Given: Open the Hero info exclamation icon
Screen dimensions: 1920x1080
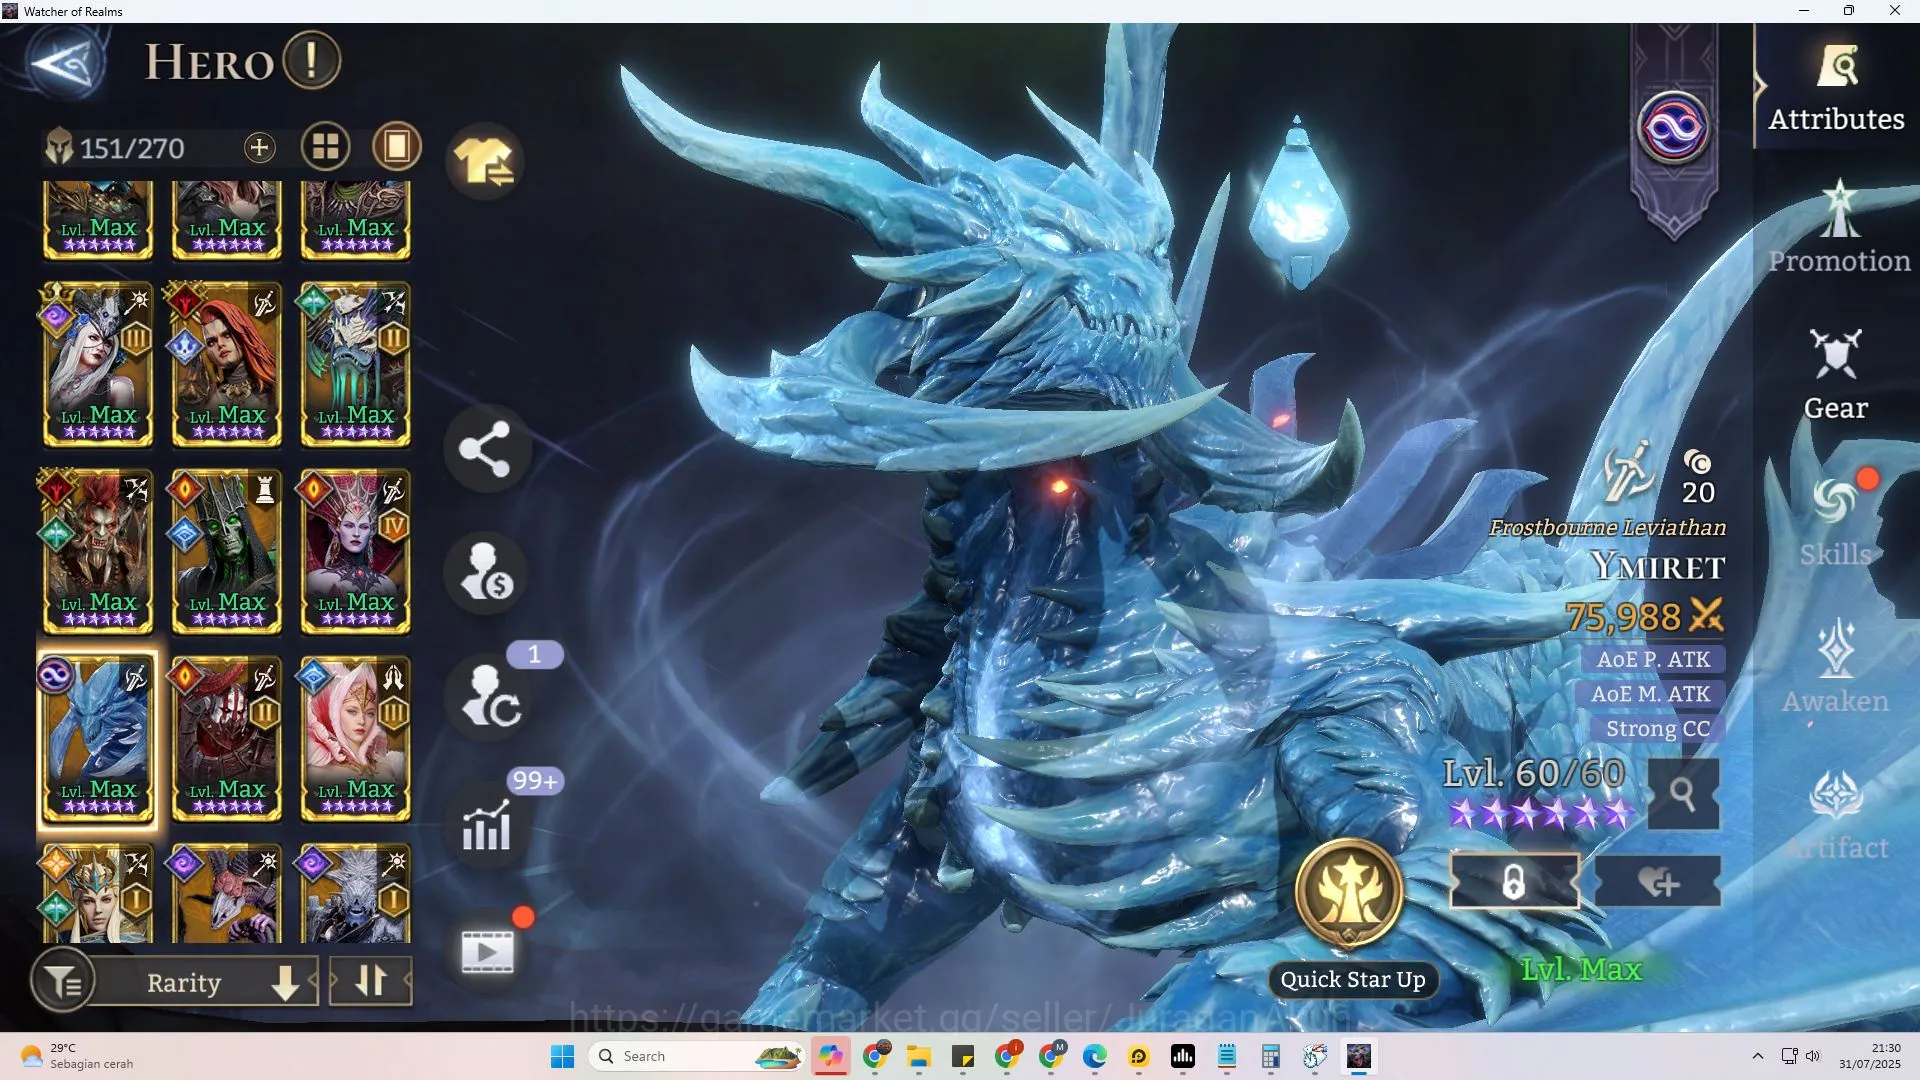Looking at the screenshot, I should pyautogui.click(x=312, y=60).
